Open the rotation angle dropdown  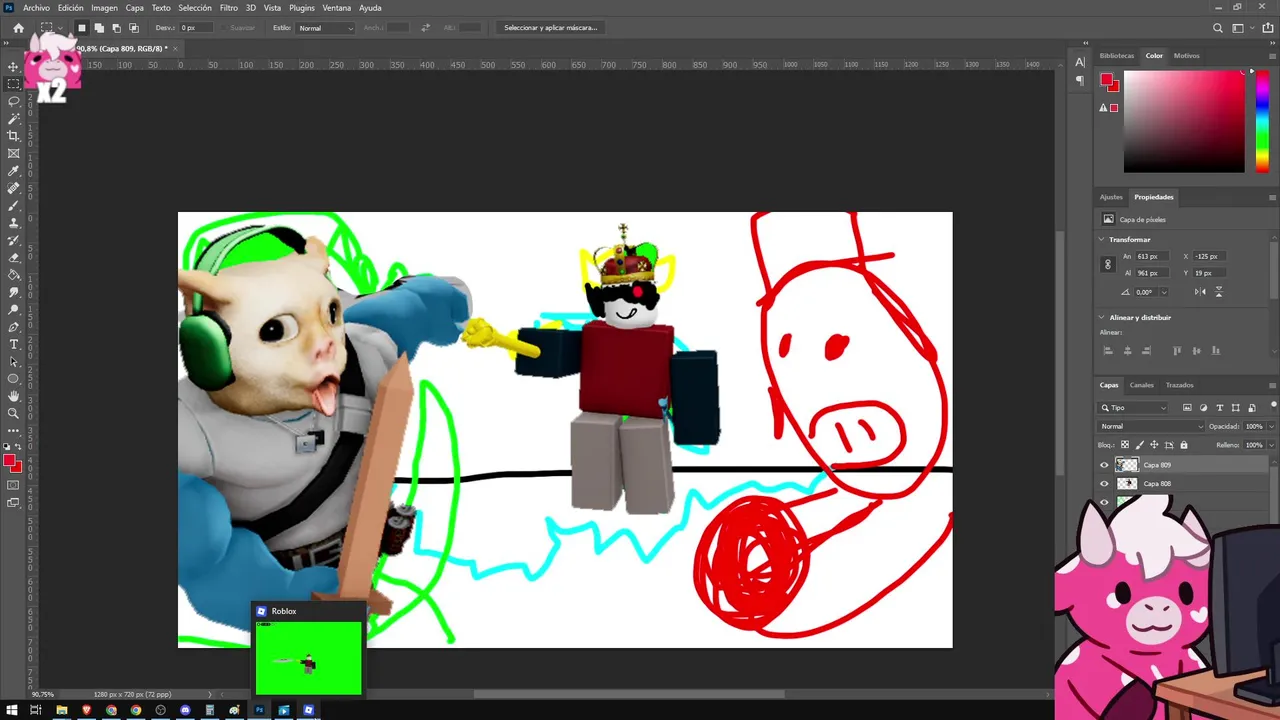1164,292
